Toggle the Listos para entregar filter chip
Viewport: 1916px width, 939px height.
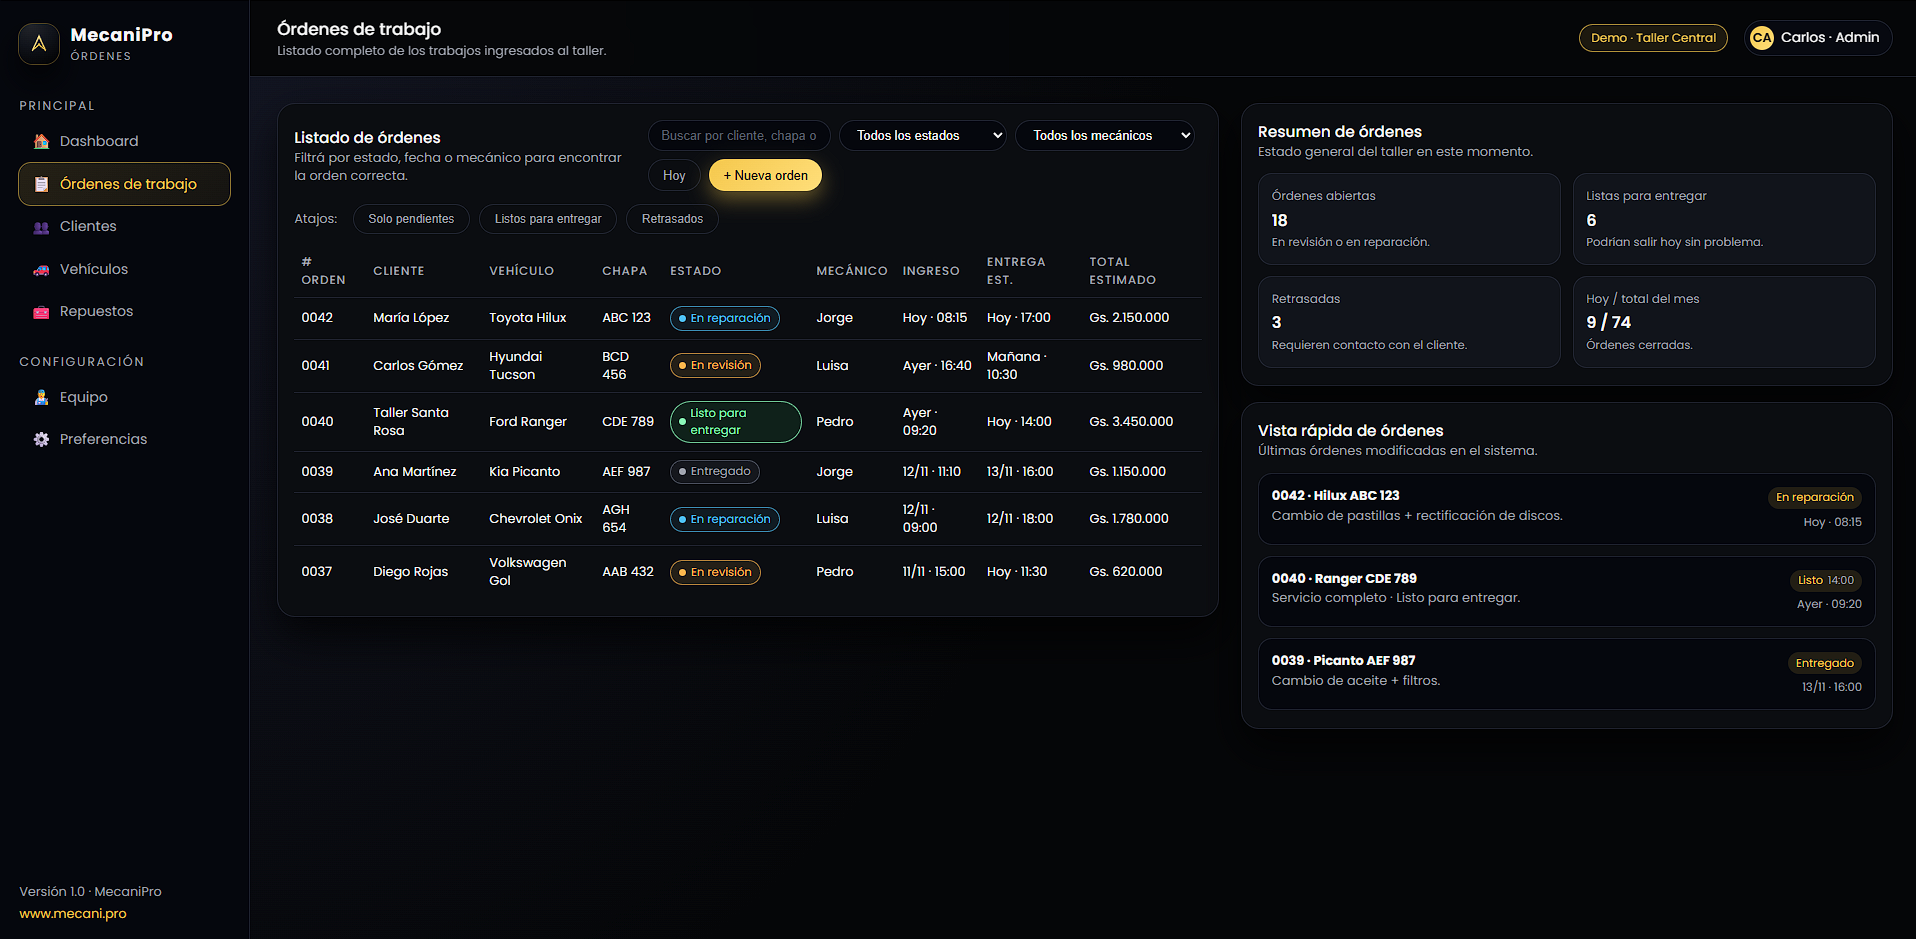pos(548,219)
